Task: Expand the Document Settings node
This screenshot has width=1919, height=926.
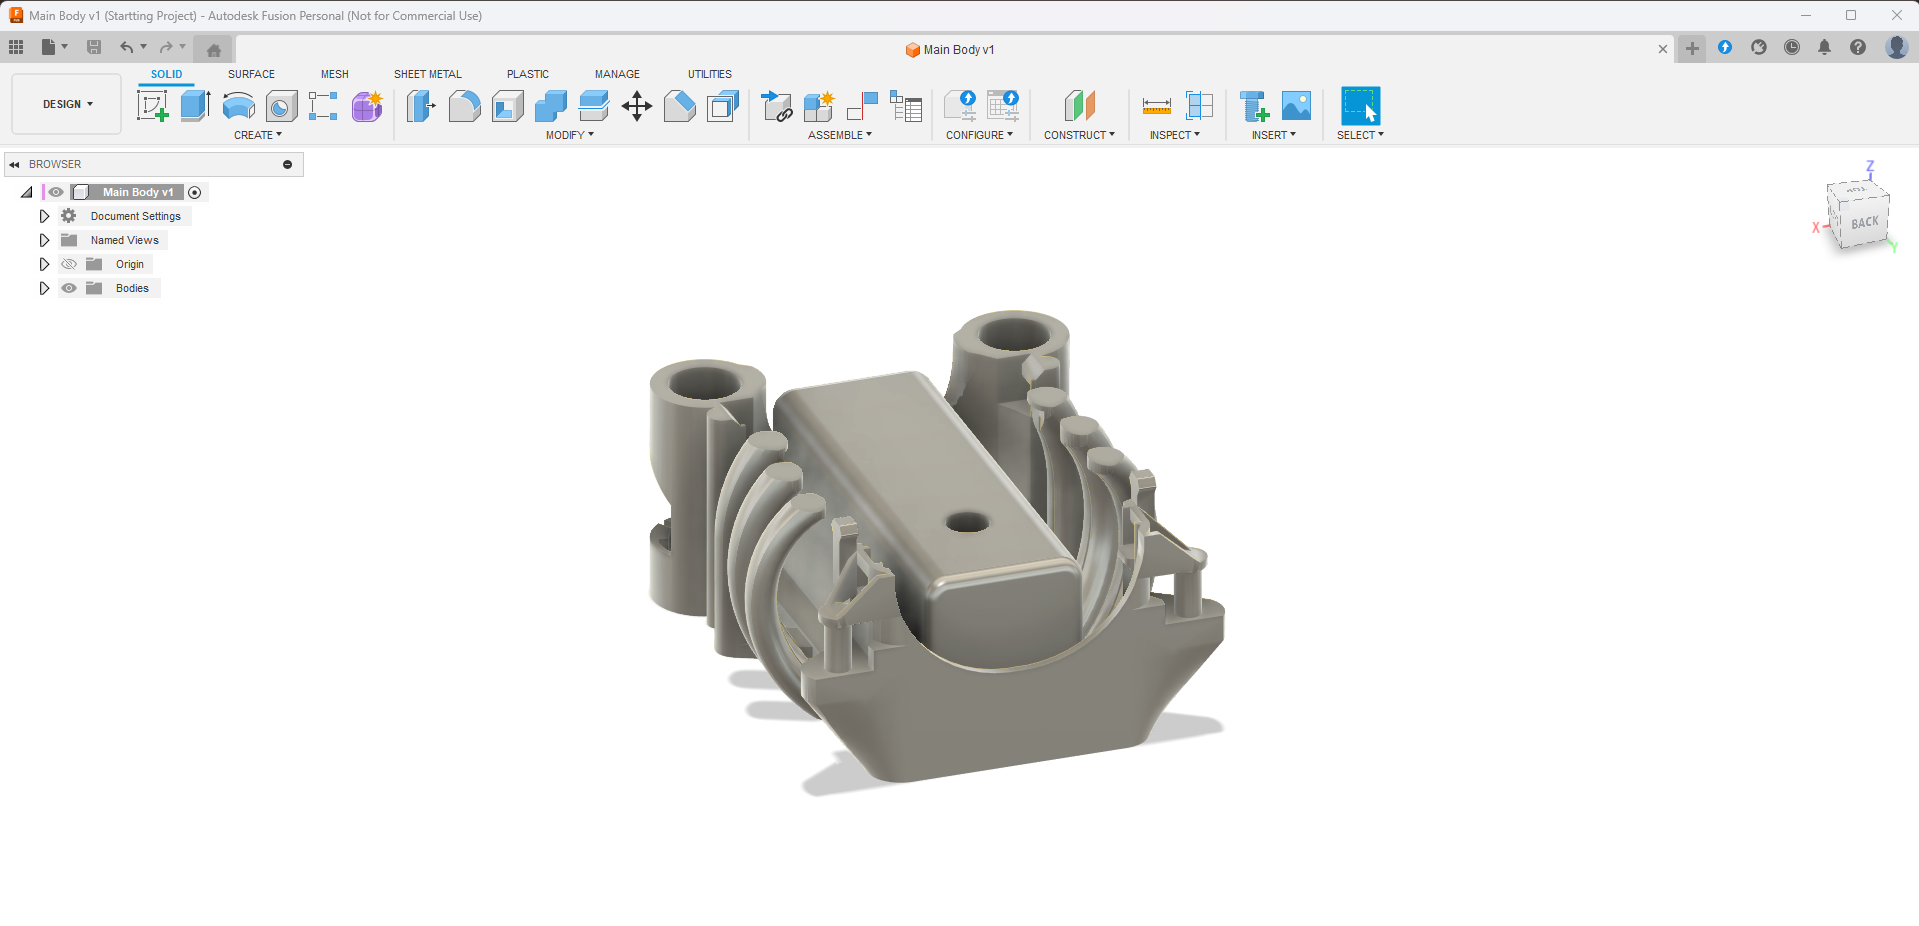Action: point(44,216)
